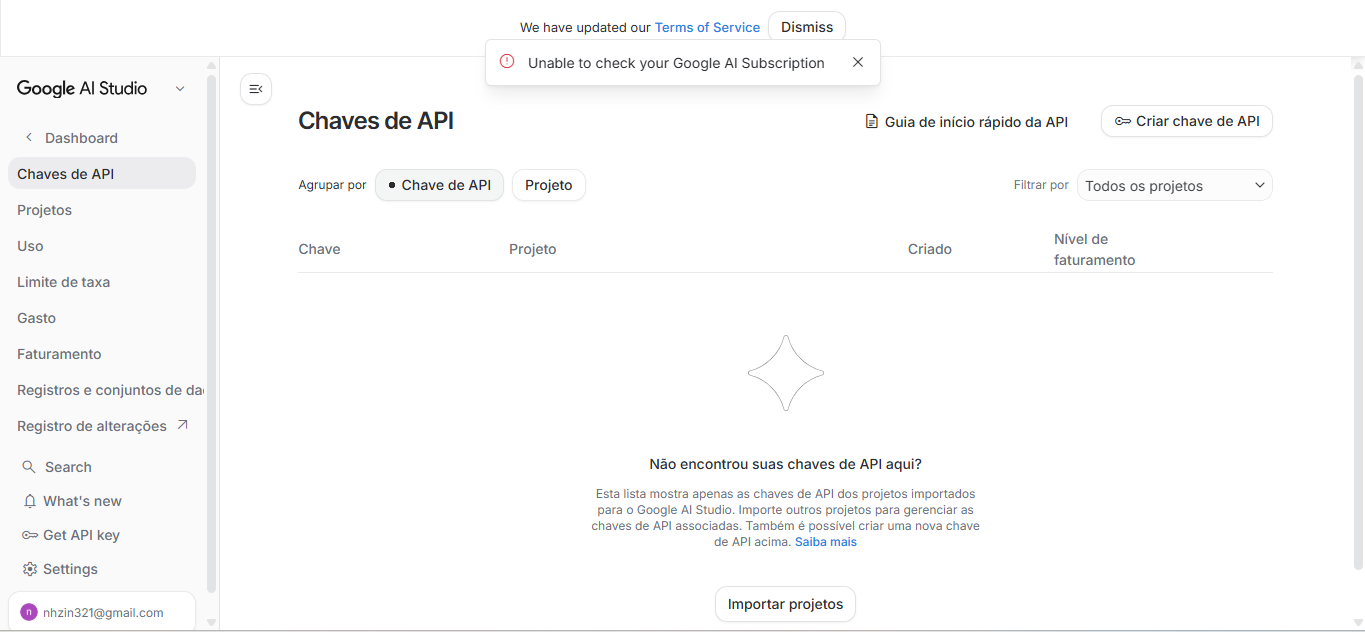Go to the Uso page
Image resolution: width=1365 pixels, height=632 pixels.
coord(30,246)
